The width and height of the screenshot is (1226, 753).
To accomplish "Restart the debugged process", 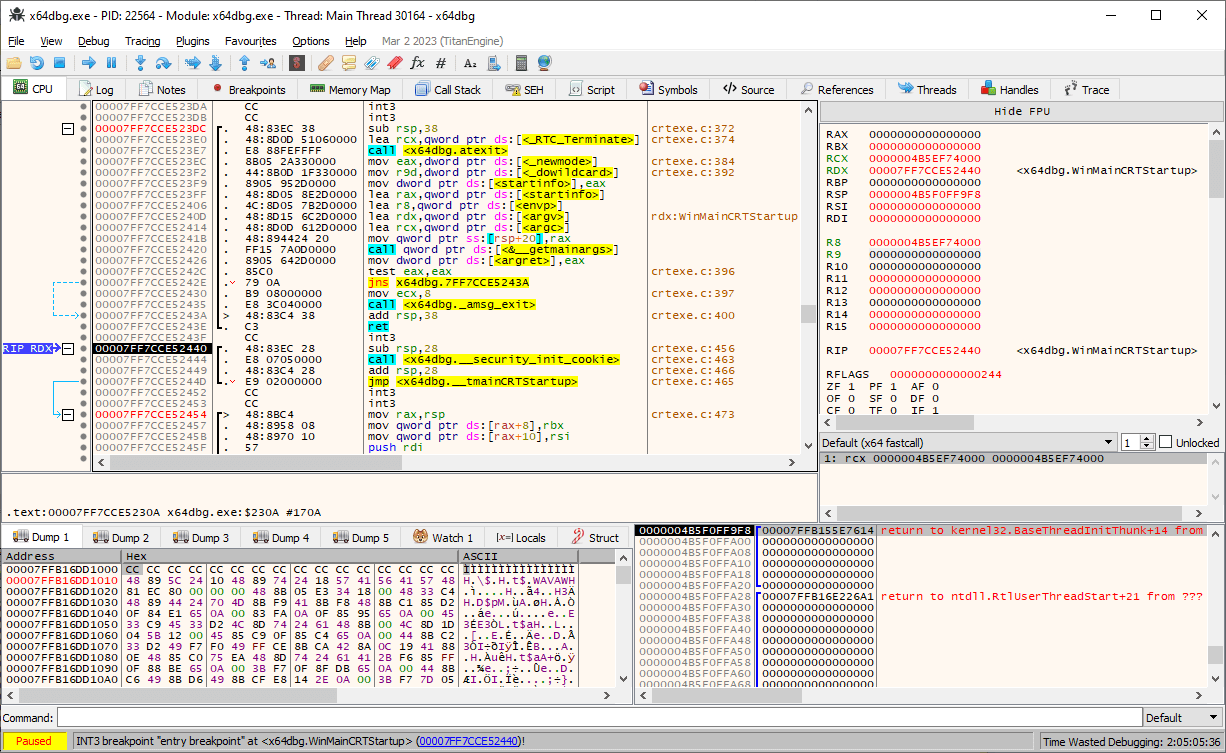I will (x=37, y=62).
